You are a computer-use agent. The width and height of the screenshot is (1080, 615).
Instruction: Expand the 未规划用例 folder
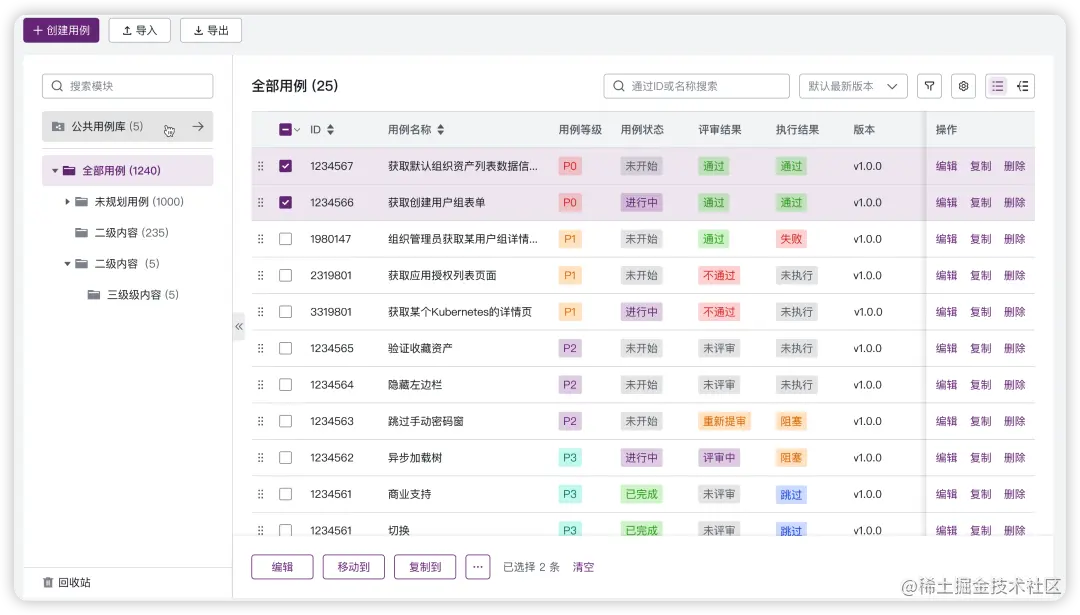(65, 202)
